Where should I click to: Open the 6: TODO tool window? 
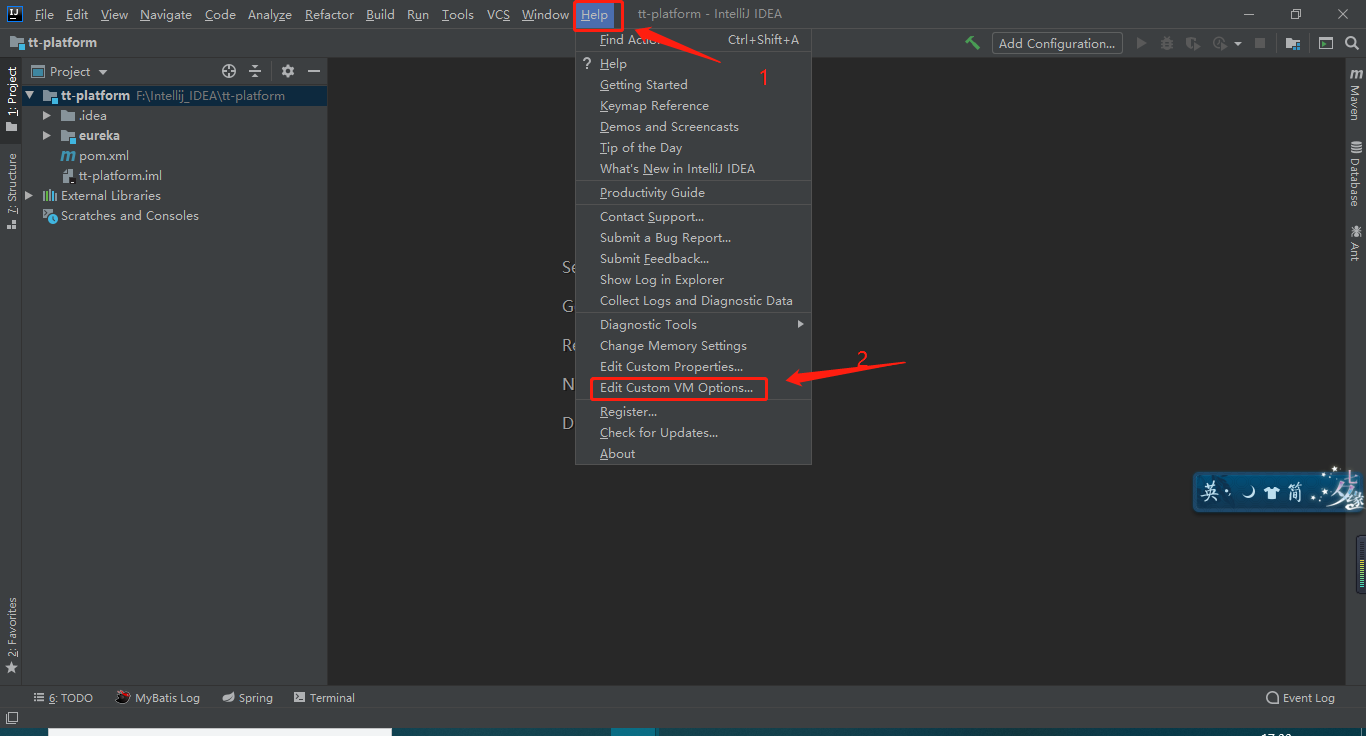coord(63,698)
